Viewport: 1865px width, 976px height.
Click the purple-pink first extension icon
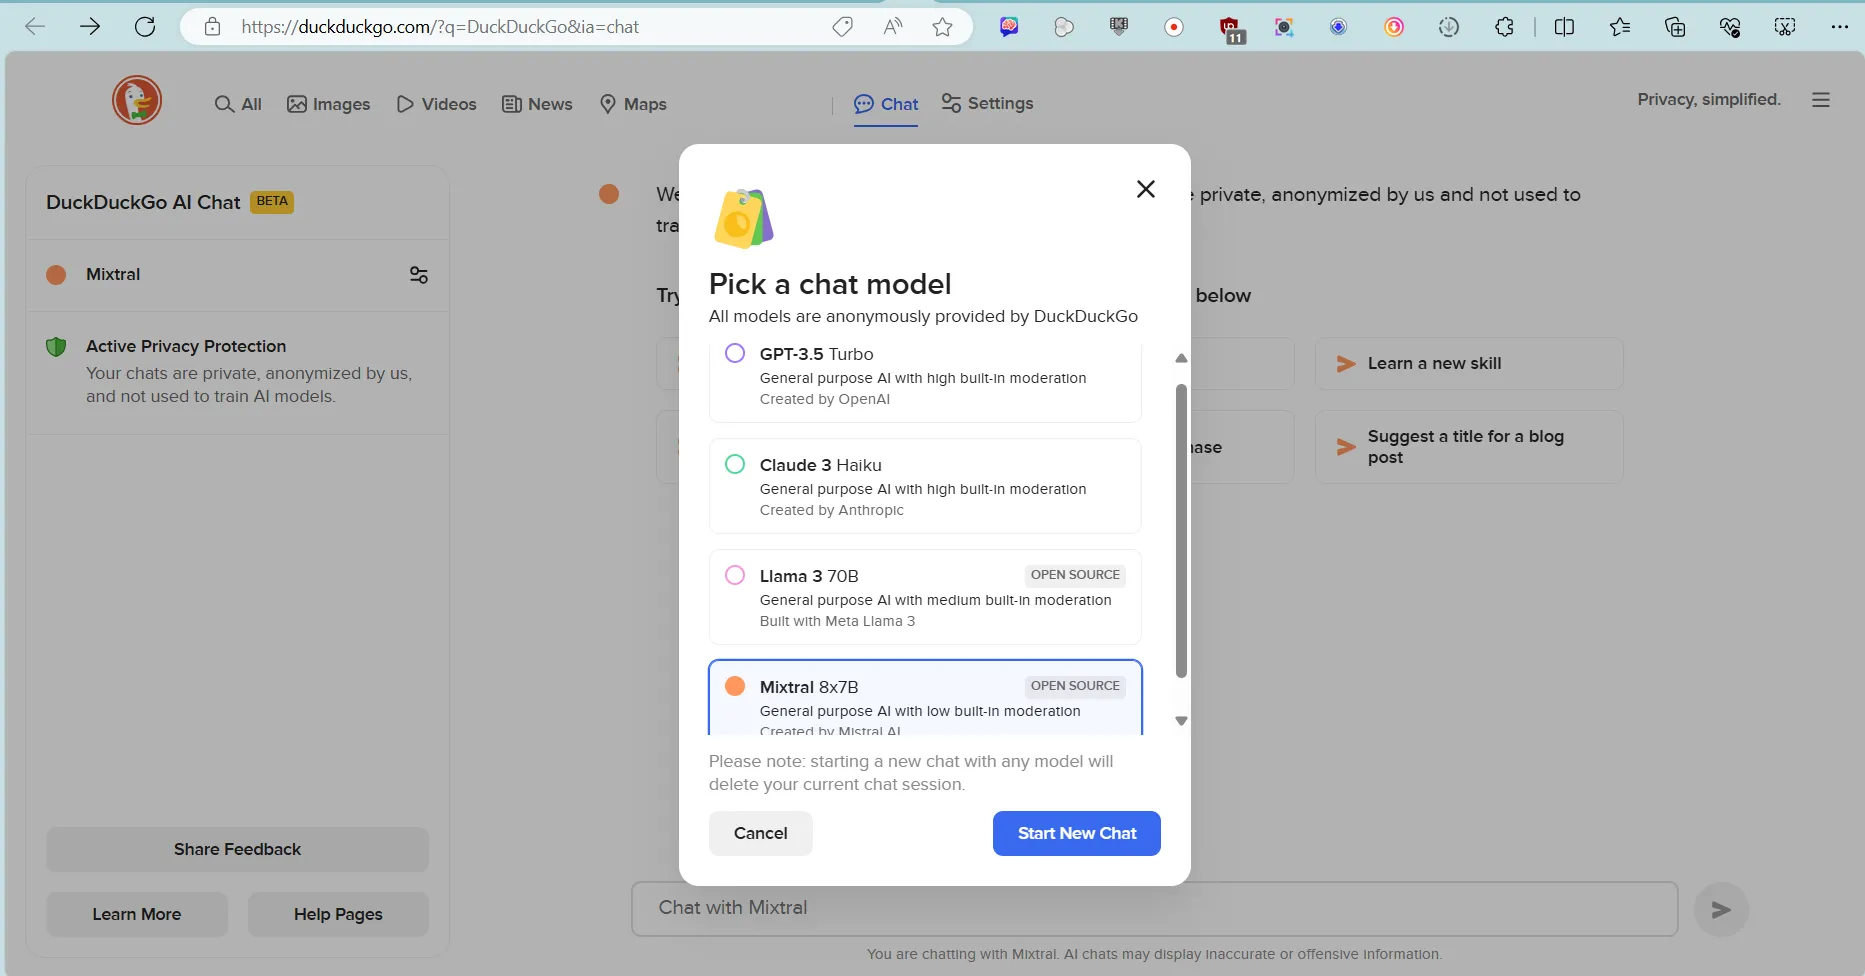[1009, 27]
